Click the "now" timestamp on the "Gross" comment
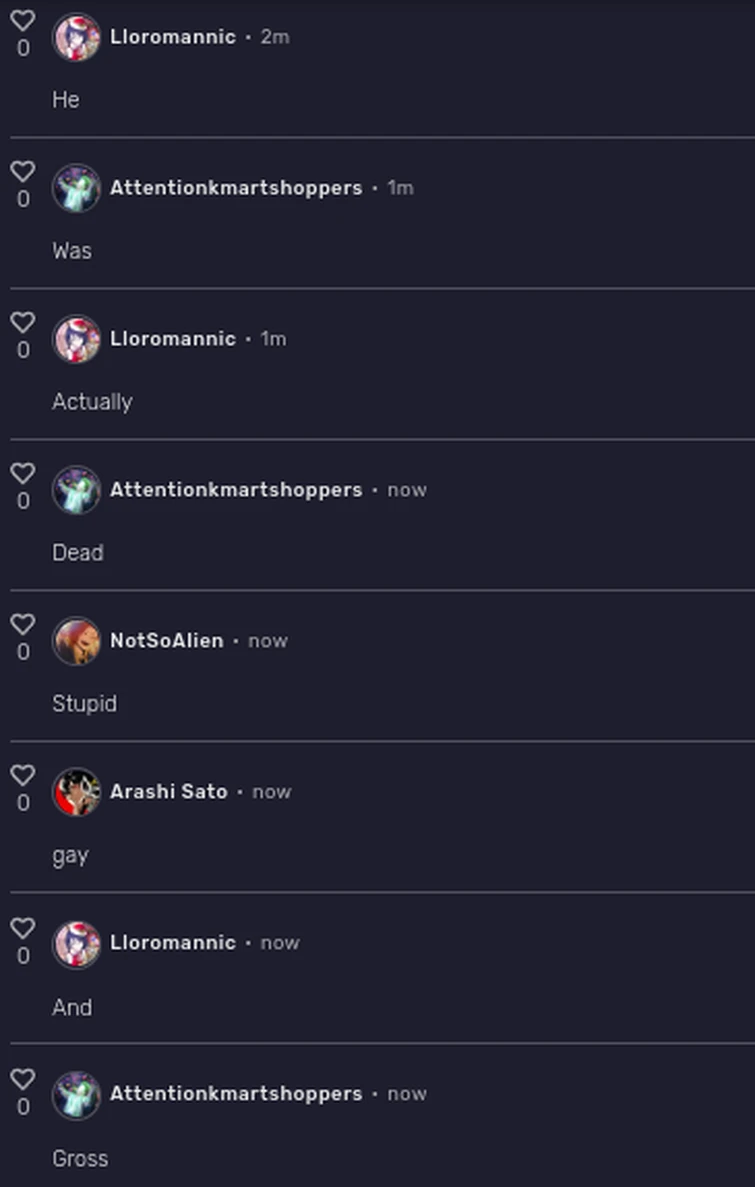 (x=406, y=1094)
